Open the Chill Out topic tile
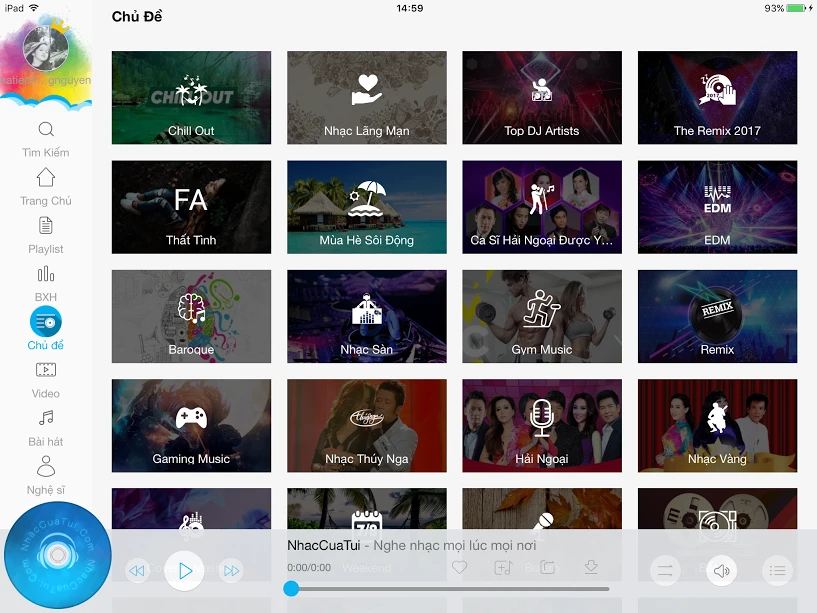Viewport: 817px width, 613px height. [191, 98]
